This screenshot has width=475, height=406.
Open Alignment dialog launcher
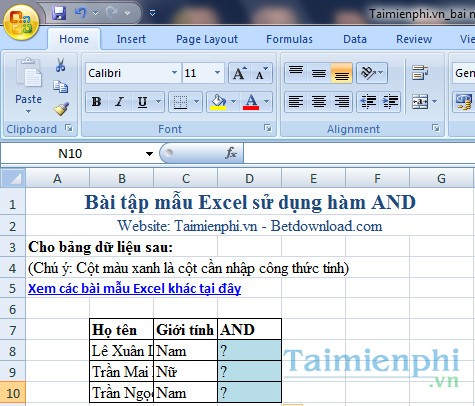pos(436,128)
